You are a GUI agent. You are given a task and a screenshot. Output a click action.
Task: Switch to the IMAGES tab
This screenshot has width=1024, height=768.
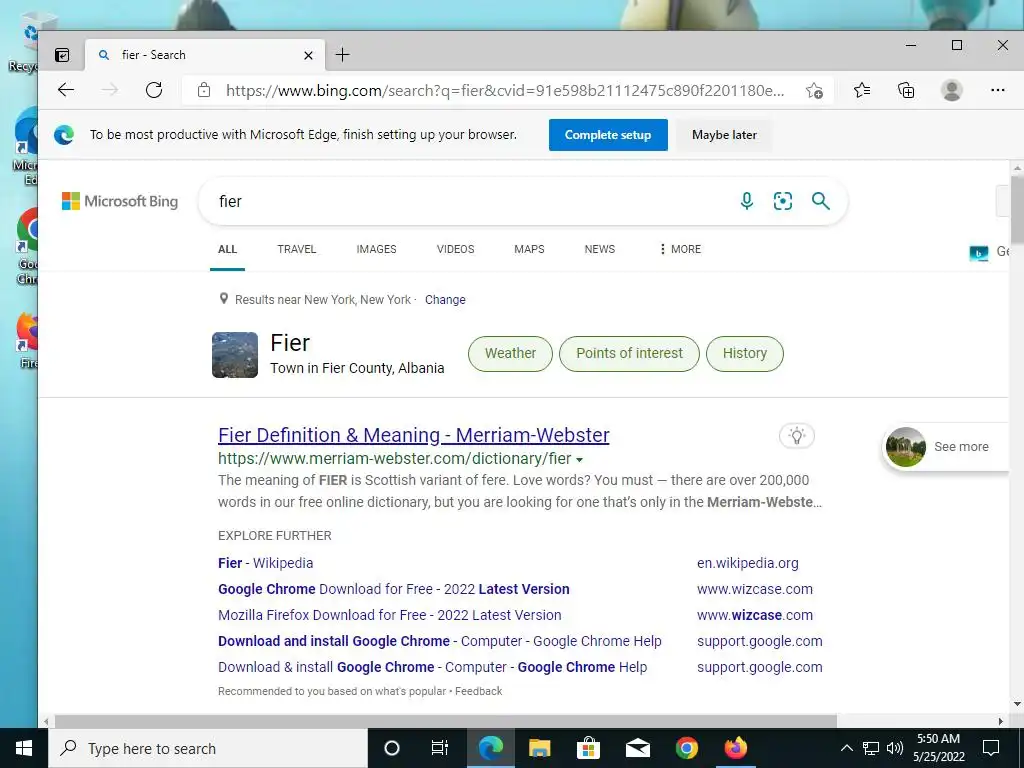pos(376,249)
